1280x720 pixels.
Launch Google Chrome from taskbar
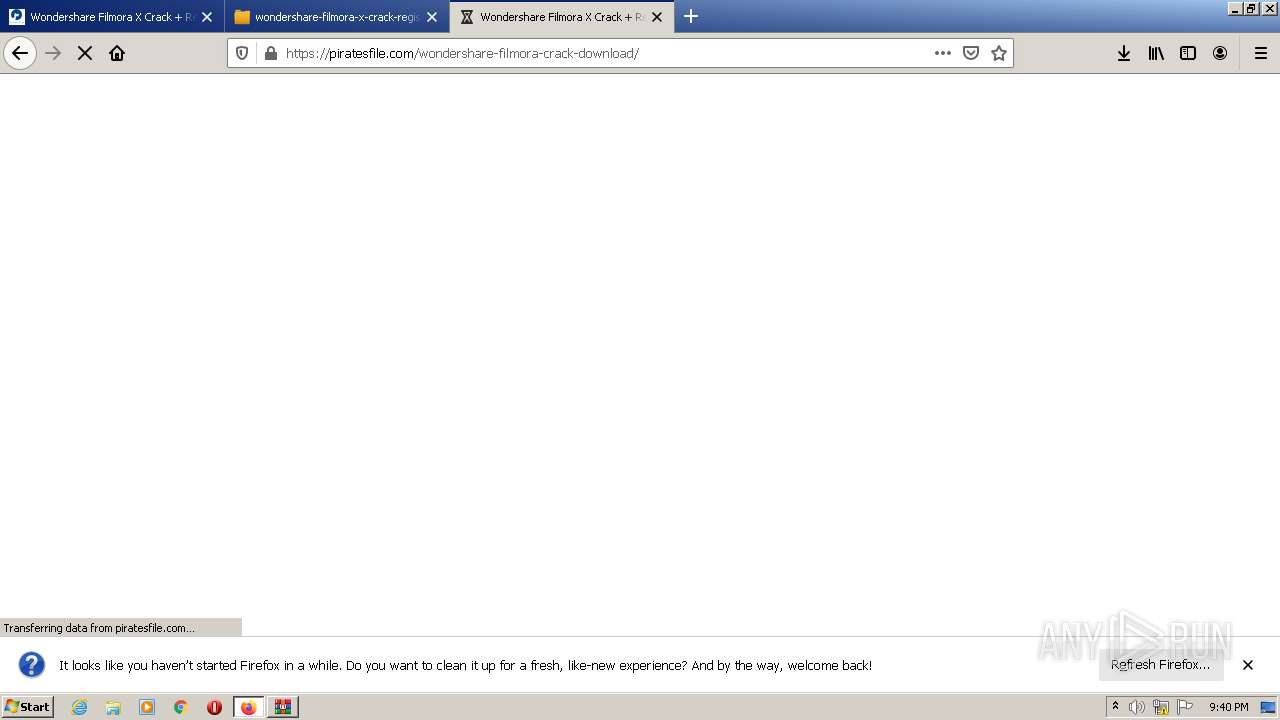coord(181,707)
